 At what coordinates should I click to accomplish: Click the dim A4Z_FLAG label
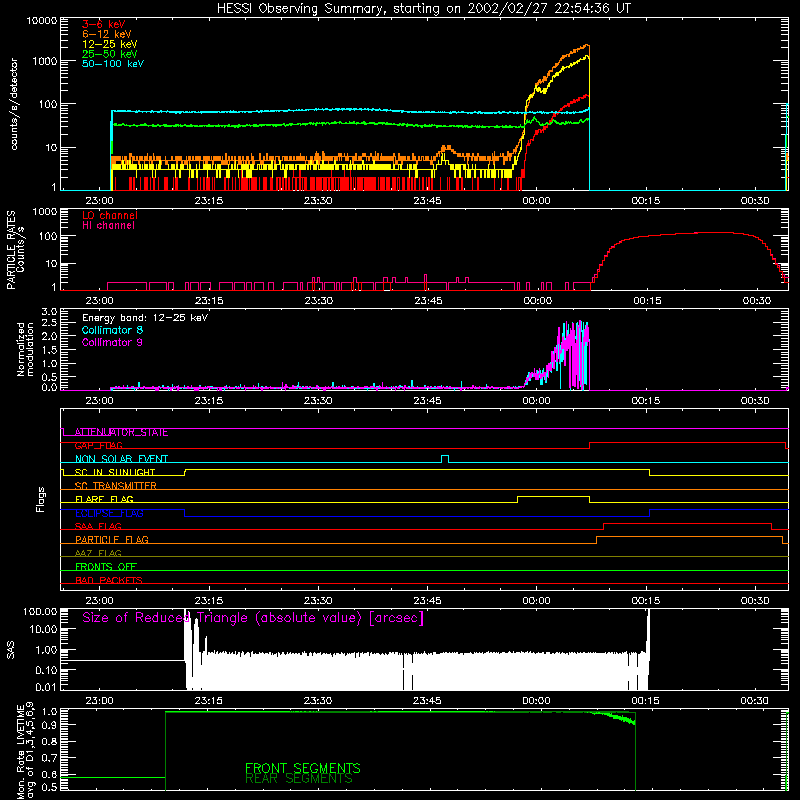point(98,554)
